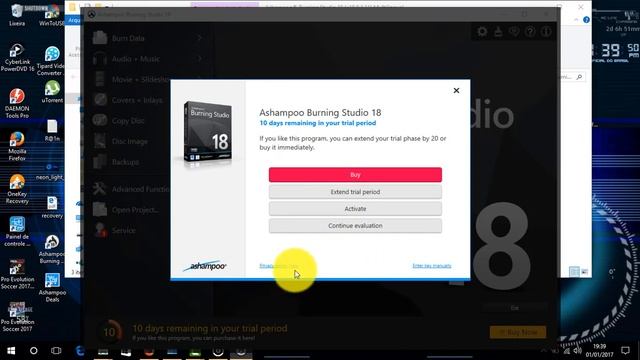Open the info icon in Burning Studio

pos(546,32)
